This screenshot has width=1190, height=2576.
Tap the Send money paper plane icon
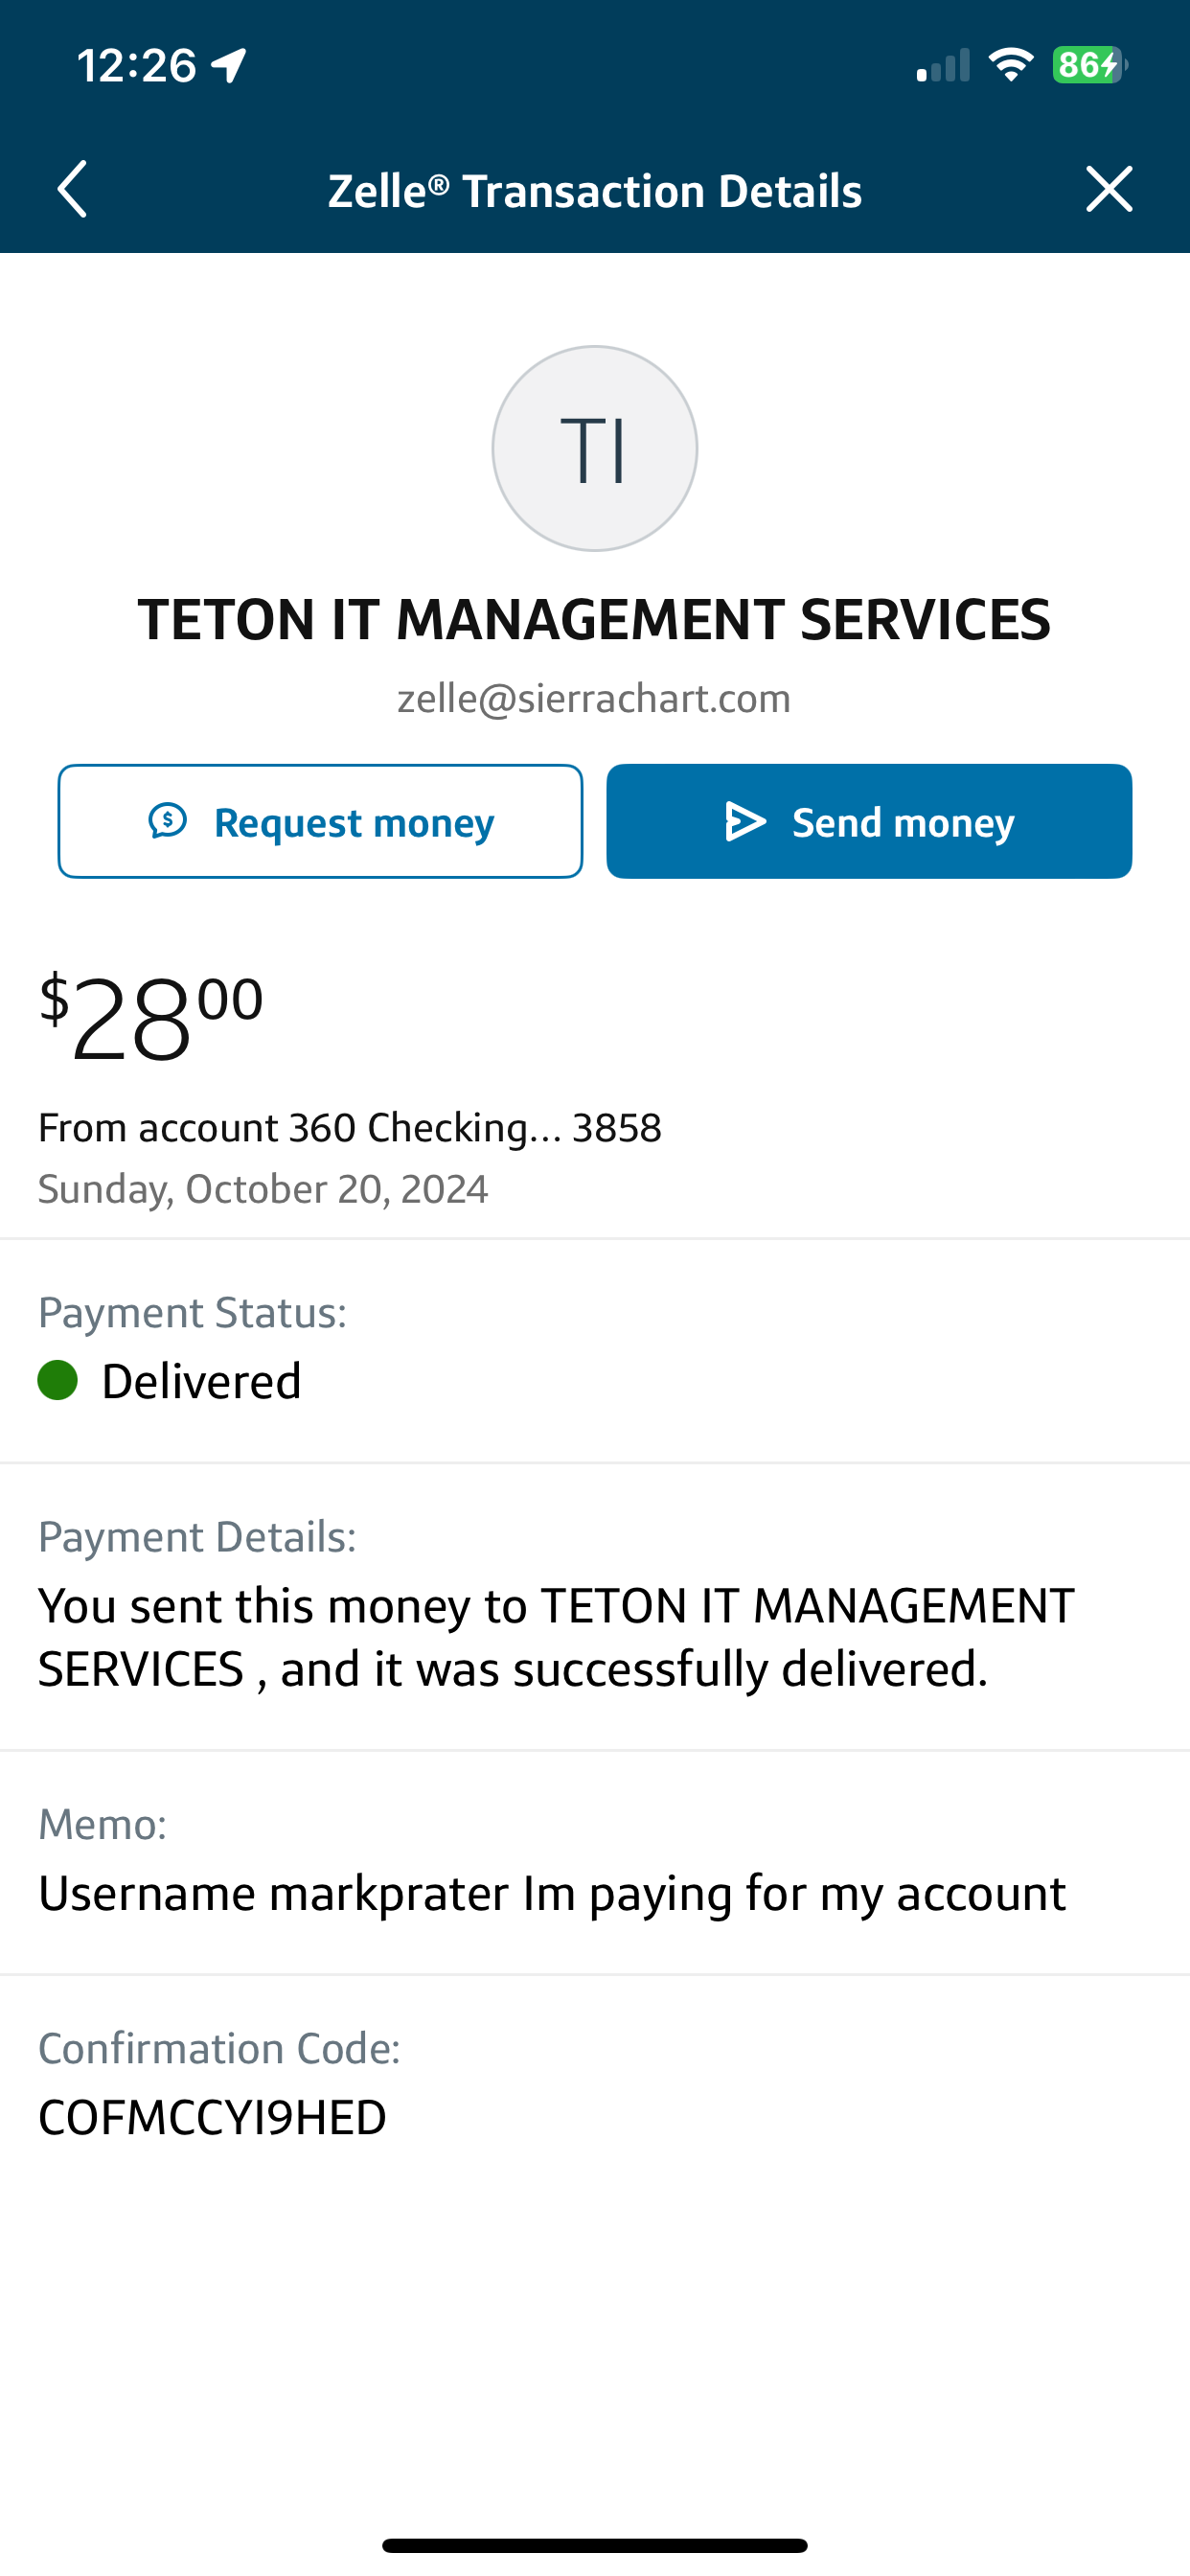point(745,822)
